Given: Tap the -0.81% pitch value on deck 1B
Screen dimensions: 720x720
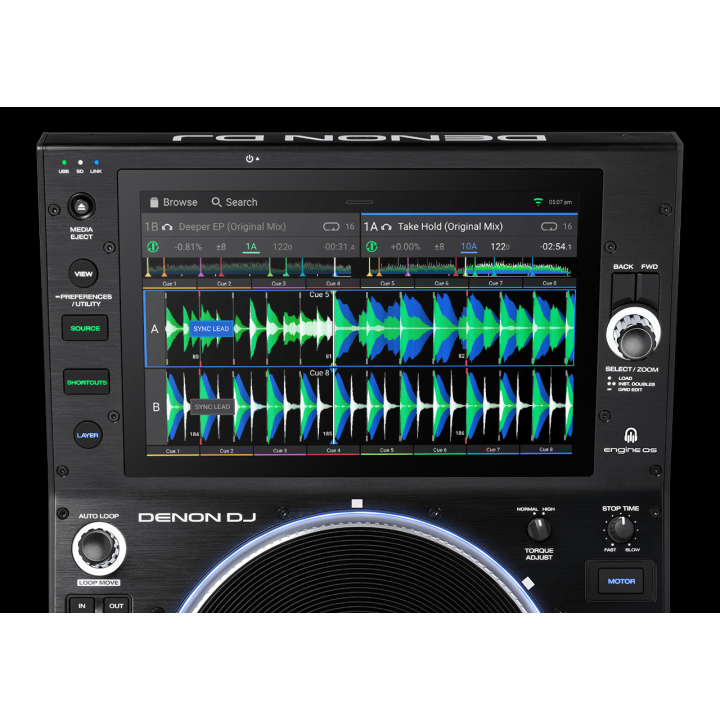Looking at the screenshot, I should [188, 247].
